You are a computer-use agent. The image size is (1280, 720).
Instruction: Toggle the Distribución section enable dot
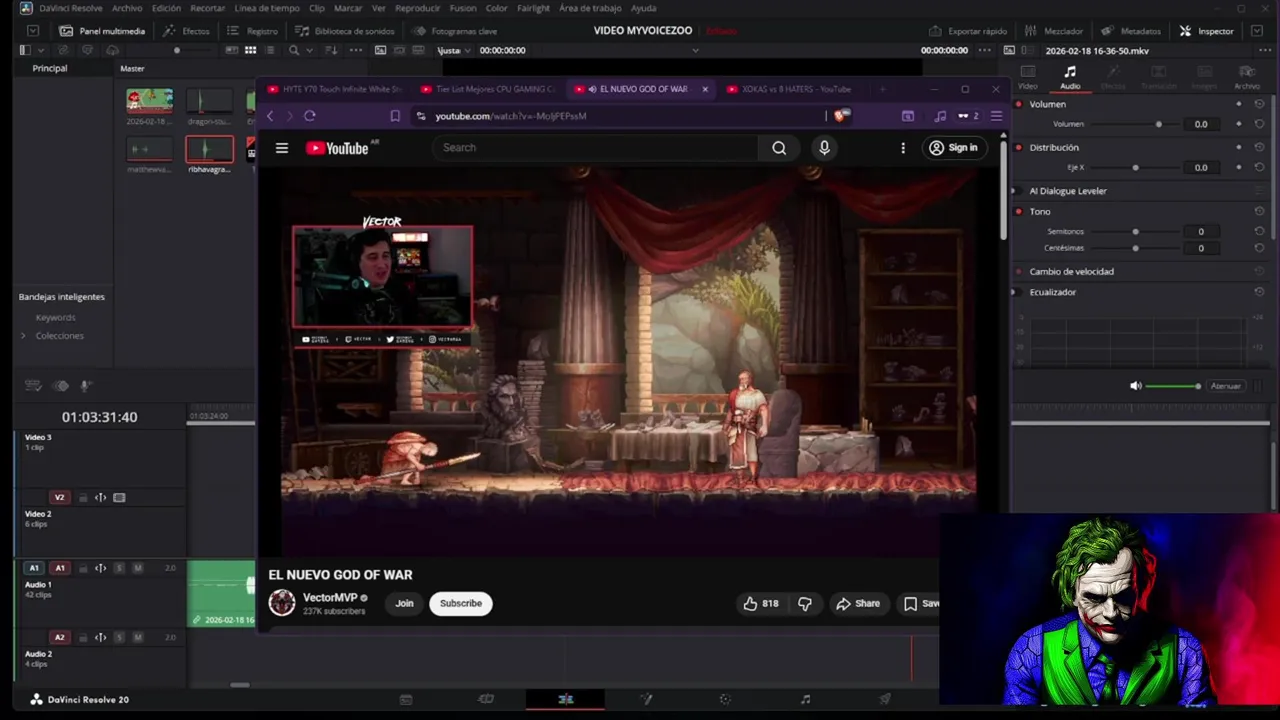[1019, 147]
